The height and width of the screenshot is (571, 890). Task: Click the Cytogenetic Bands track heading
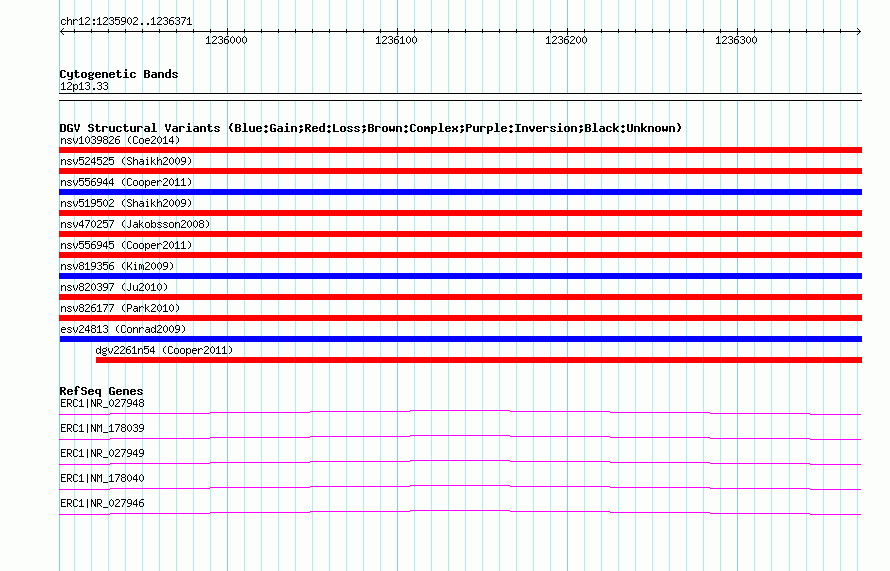point(119,74)
